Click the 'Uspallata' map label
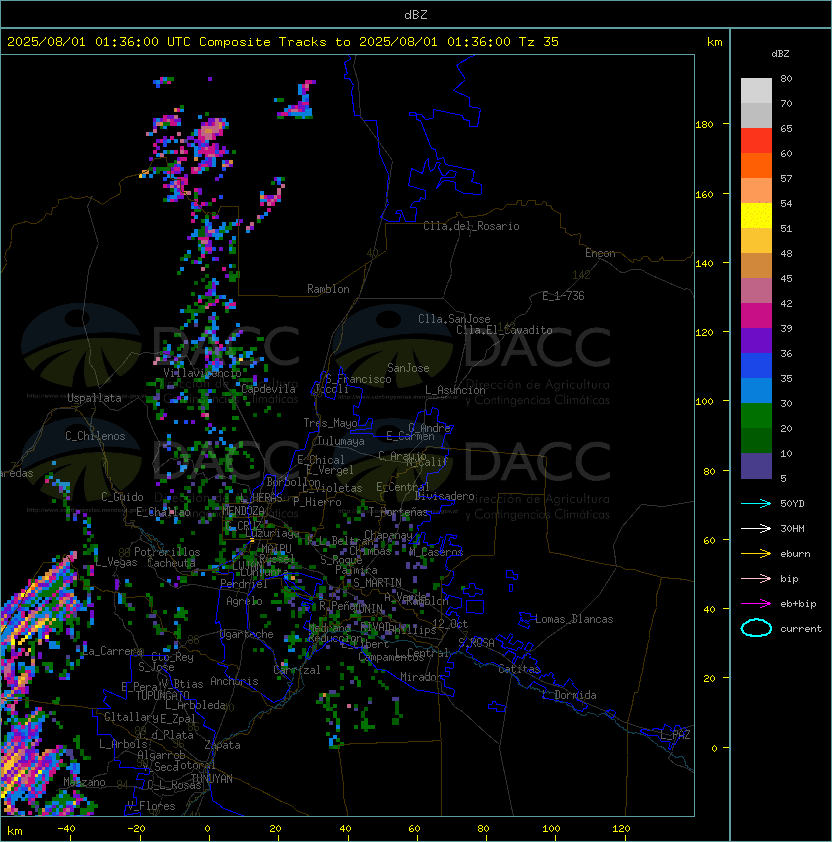This screenshot has width=832, height=842. tap(94, 398)
